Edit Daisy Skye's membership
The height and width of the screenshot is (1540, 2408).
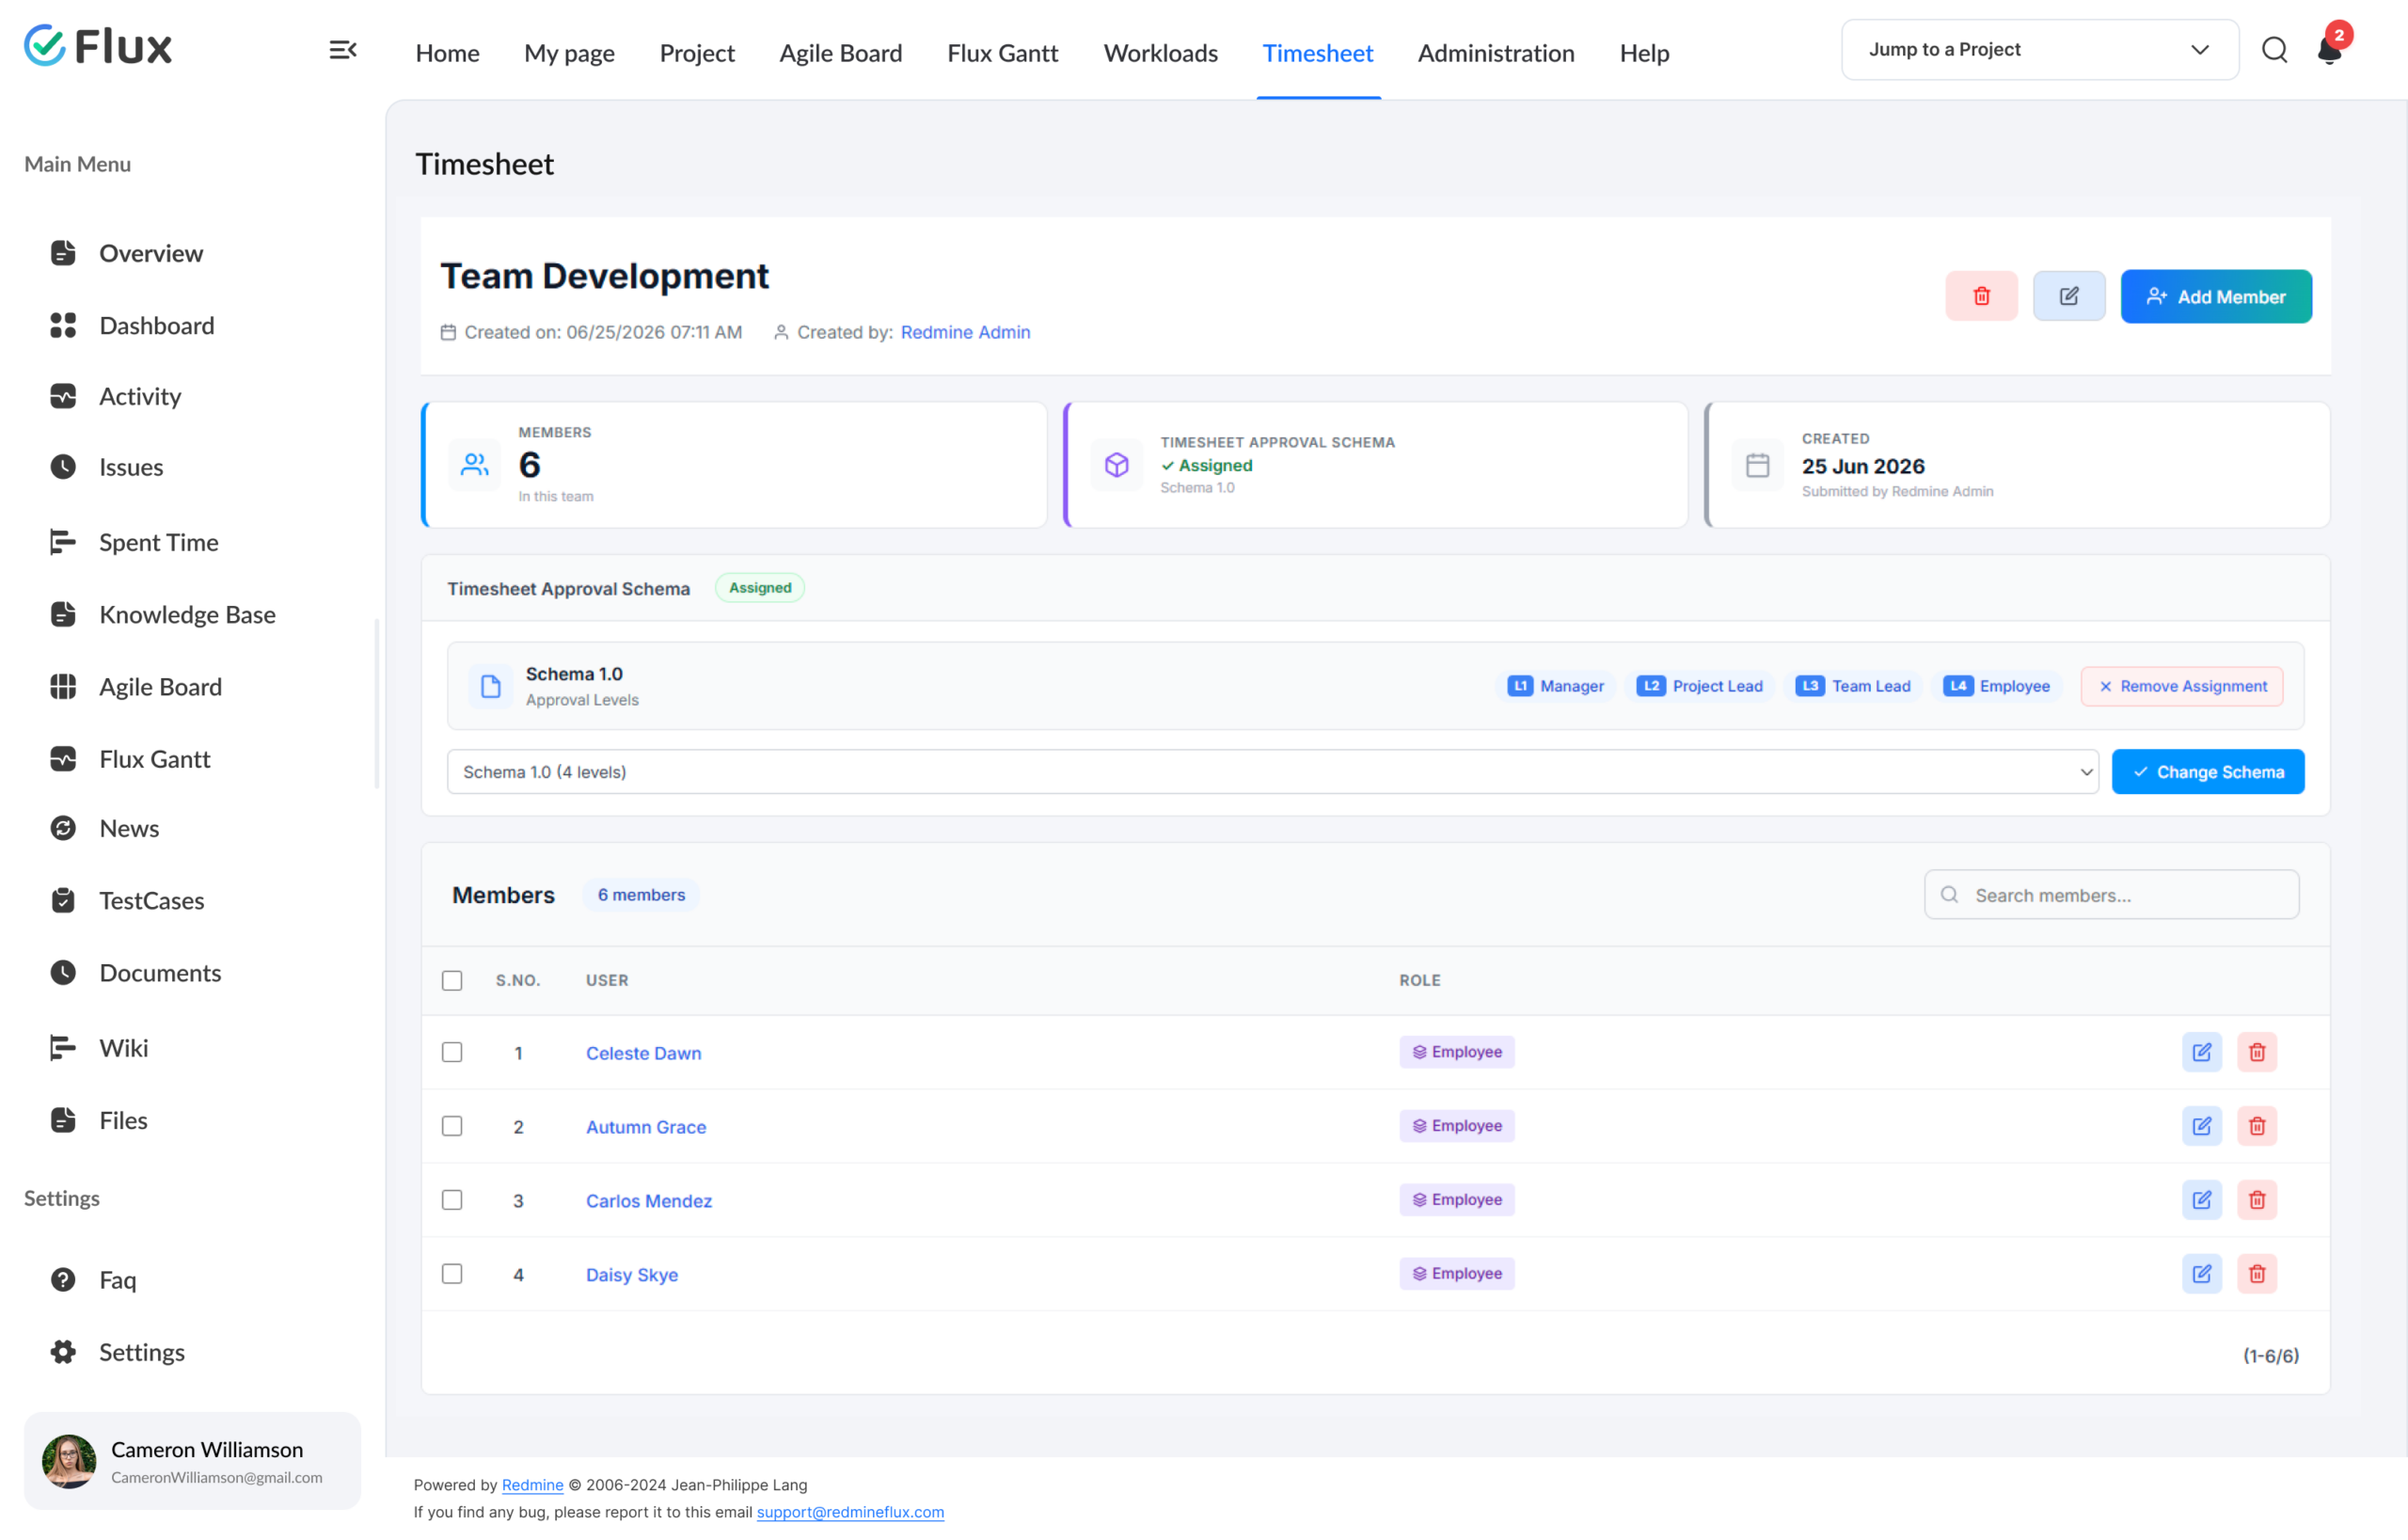[2202, 1274]
